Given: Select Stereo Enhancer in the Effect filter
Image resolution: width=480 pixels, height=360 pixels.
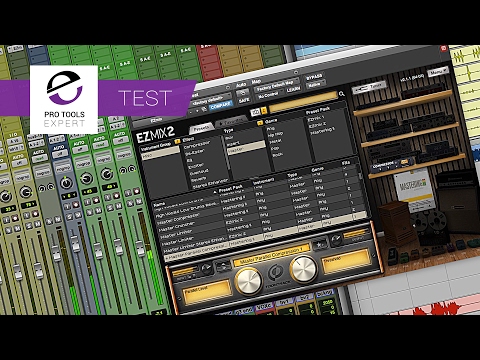Looking at the screenshot, I should (x=210, y=184).
